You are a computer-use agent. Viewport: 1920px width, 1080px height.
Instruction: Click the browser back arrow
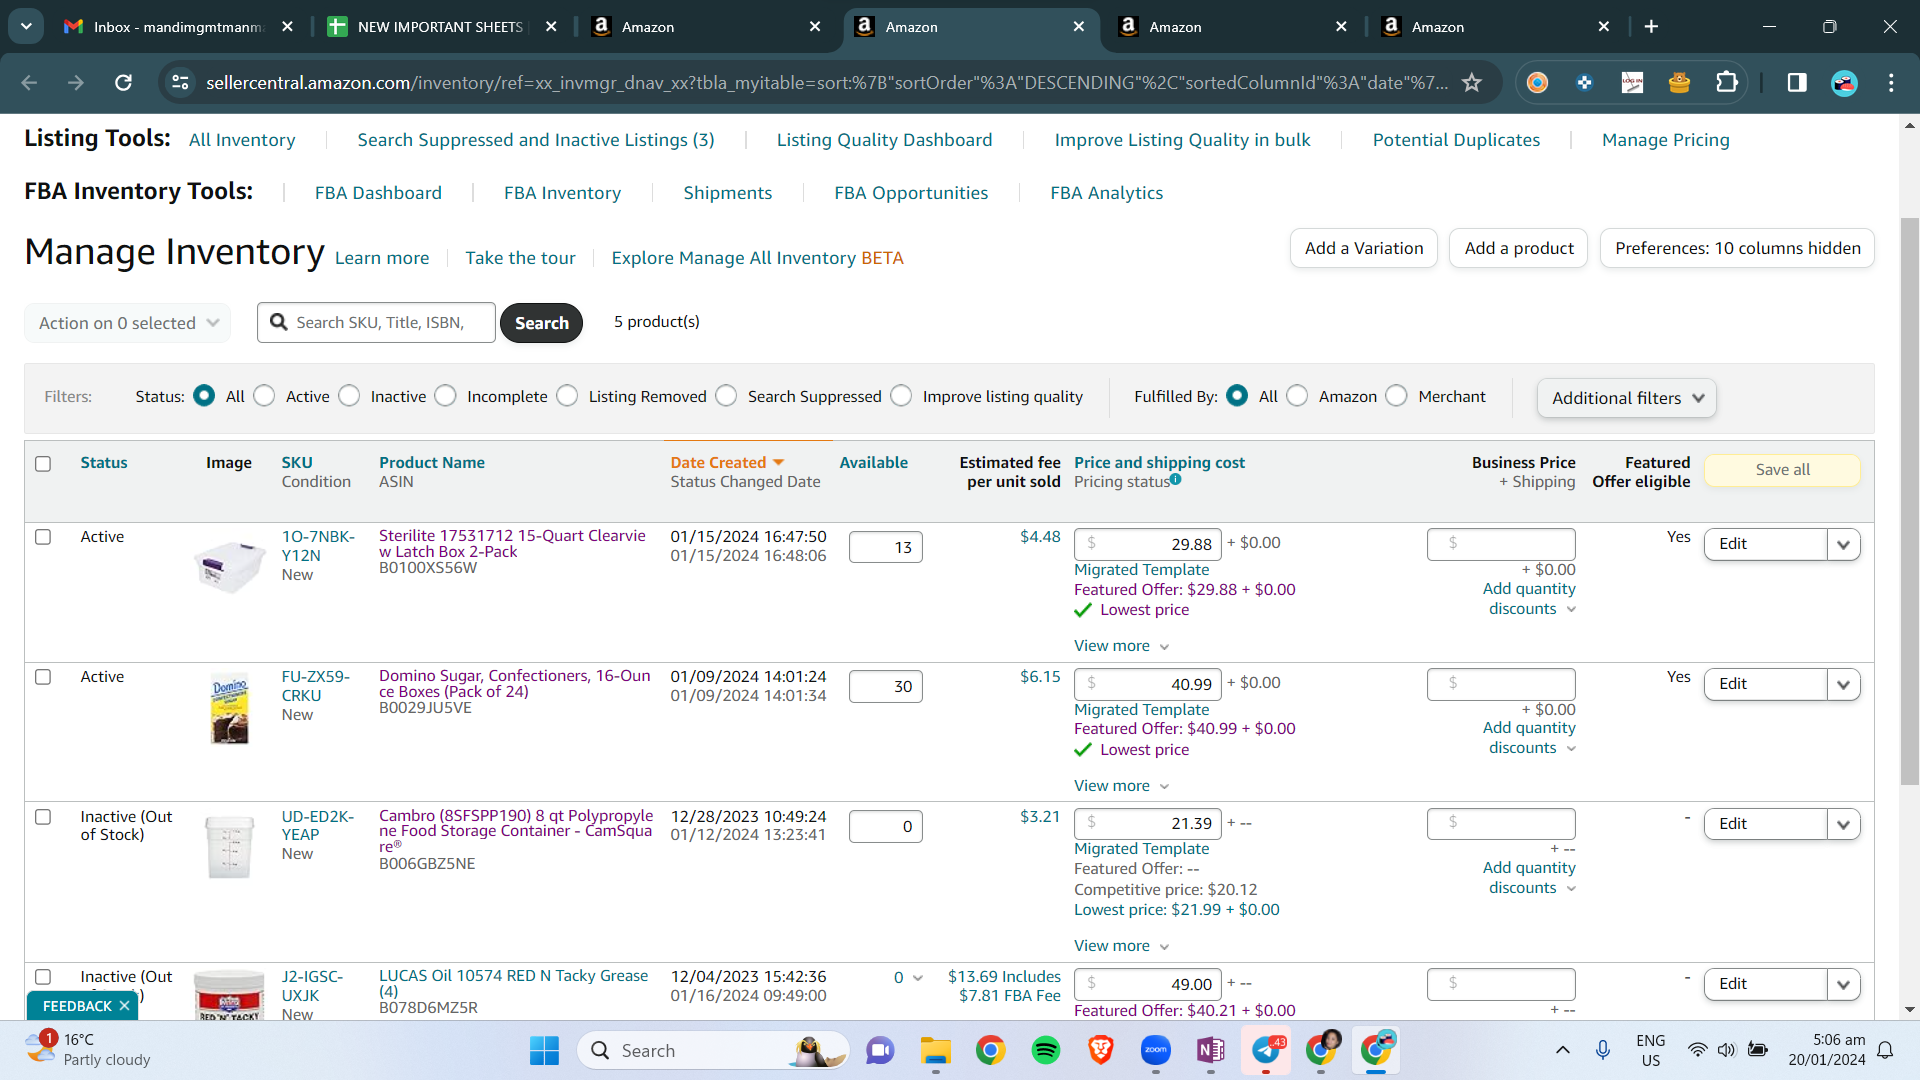[x=29, y=83]
